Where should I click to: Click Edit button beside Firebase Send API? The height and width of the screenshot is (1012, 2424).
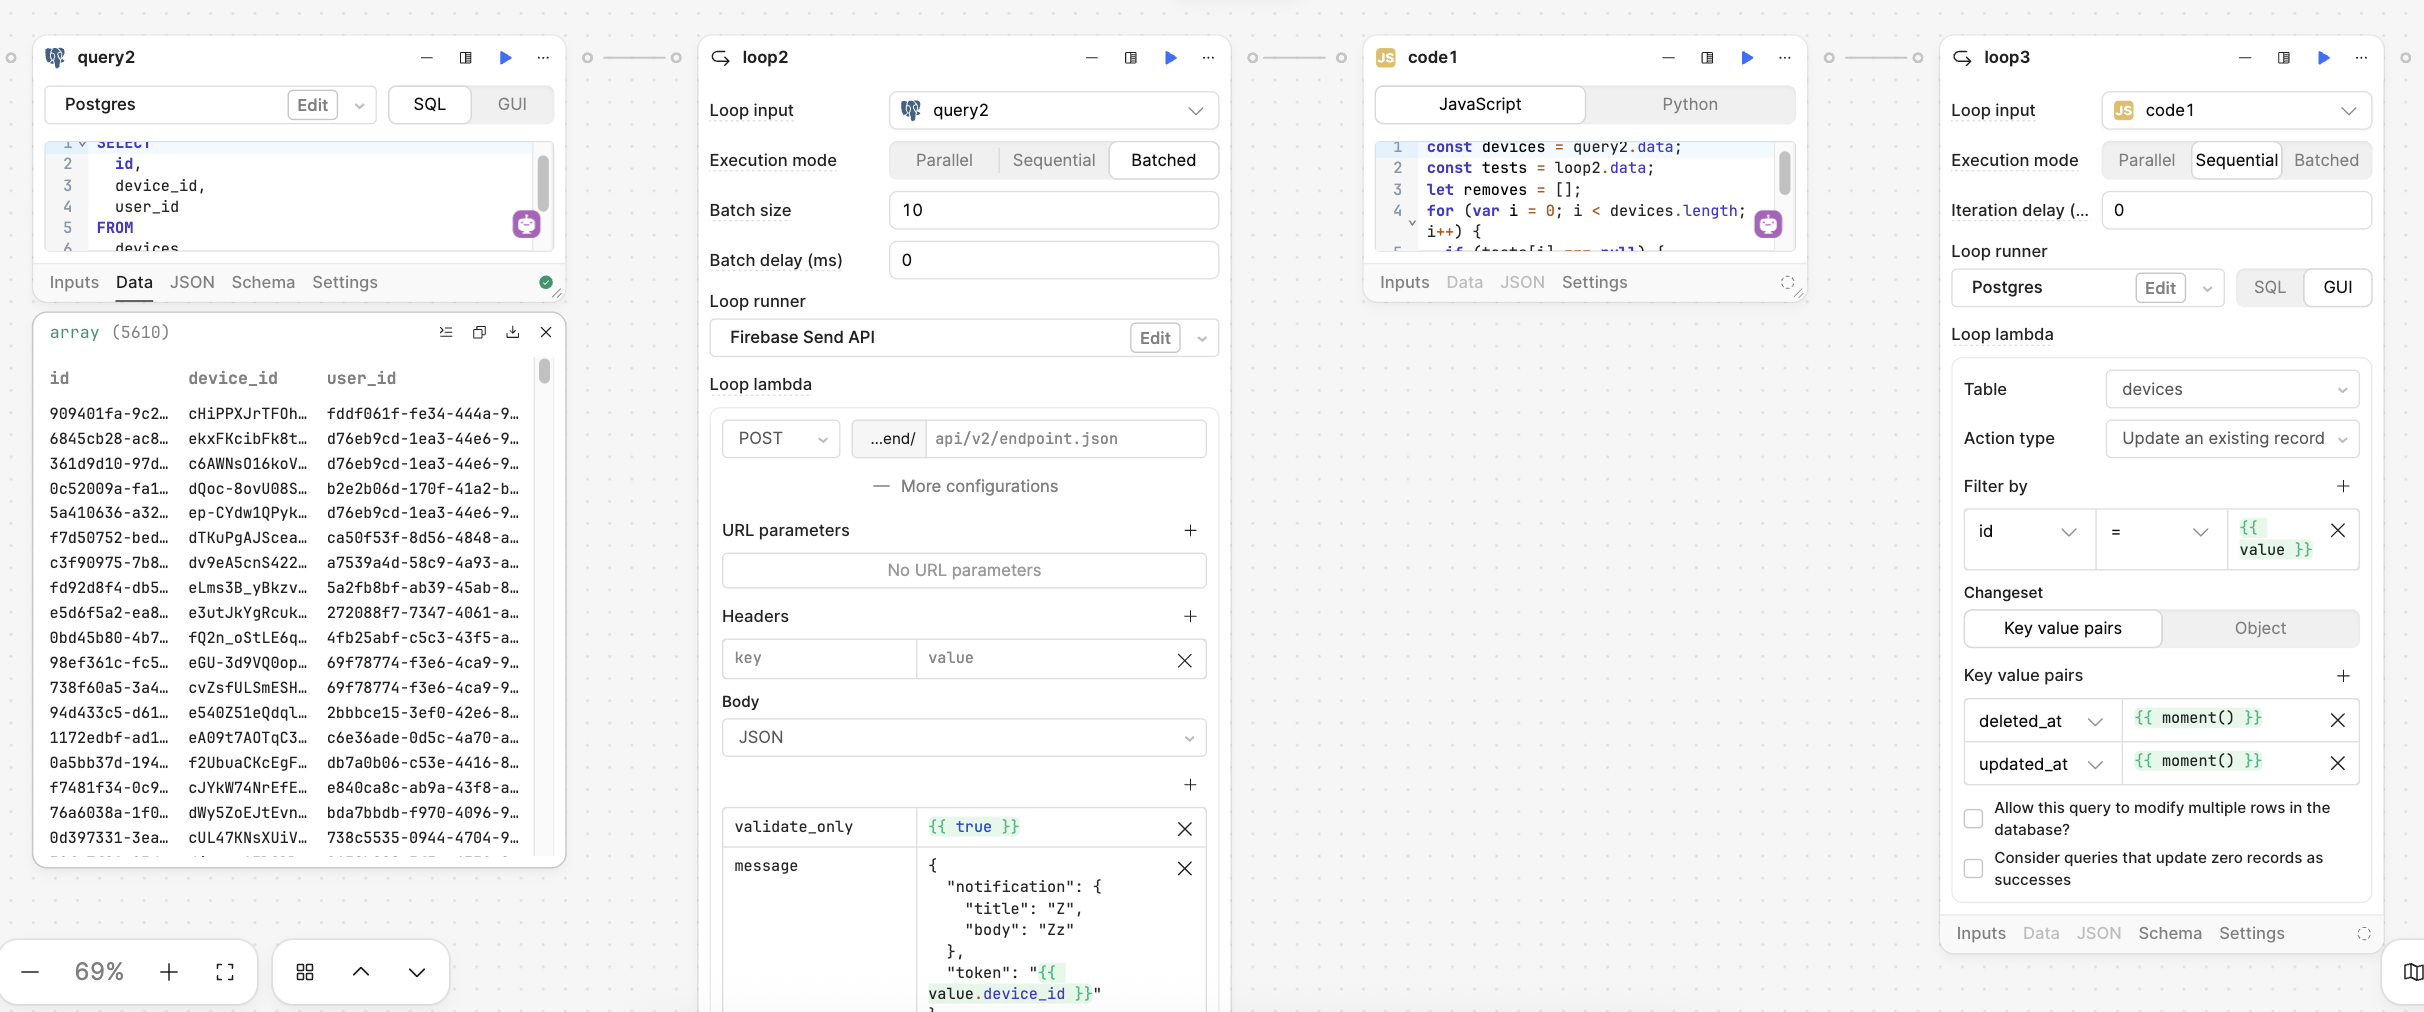pyautogui.click(x=1154, y=338)
